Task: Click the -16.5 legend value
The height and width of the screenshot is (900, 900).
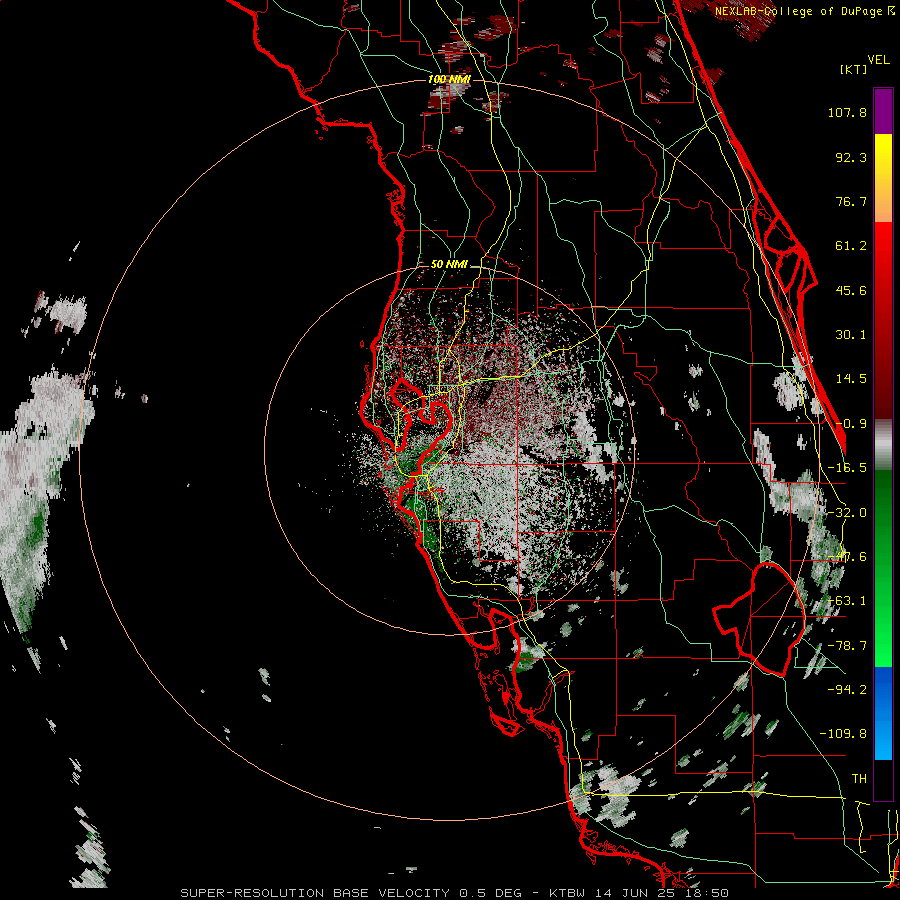Action: coord(847,468)
